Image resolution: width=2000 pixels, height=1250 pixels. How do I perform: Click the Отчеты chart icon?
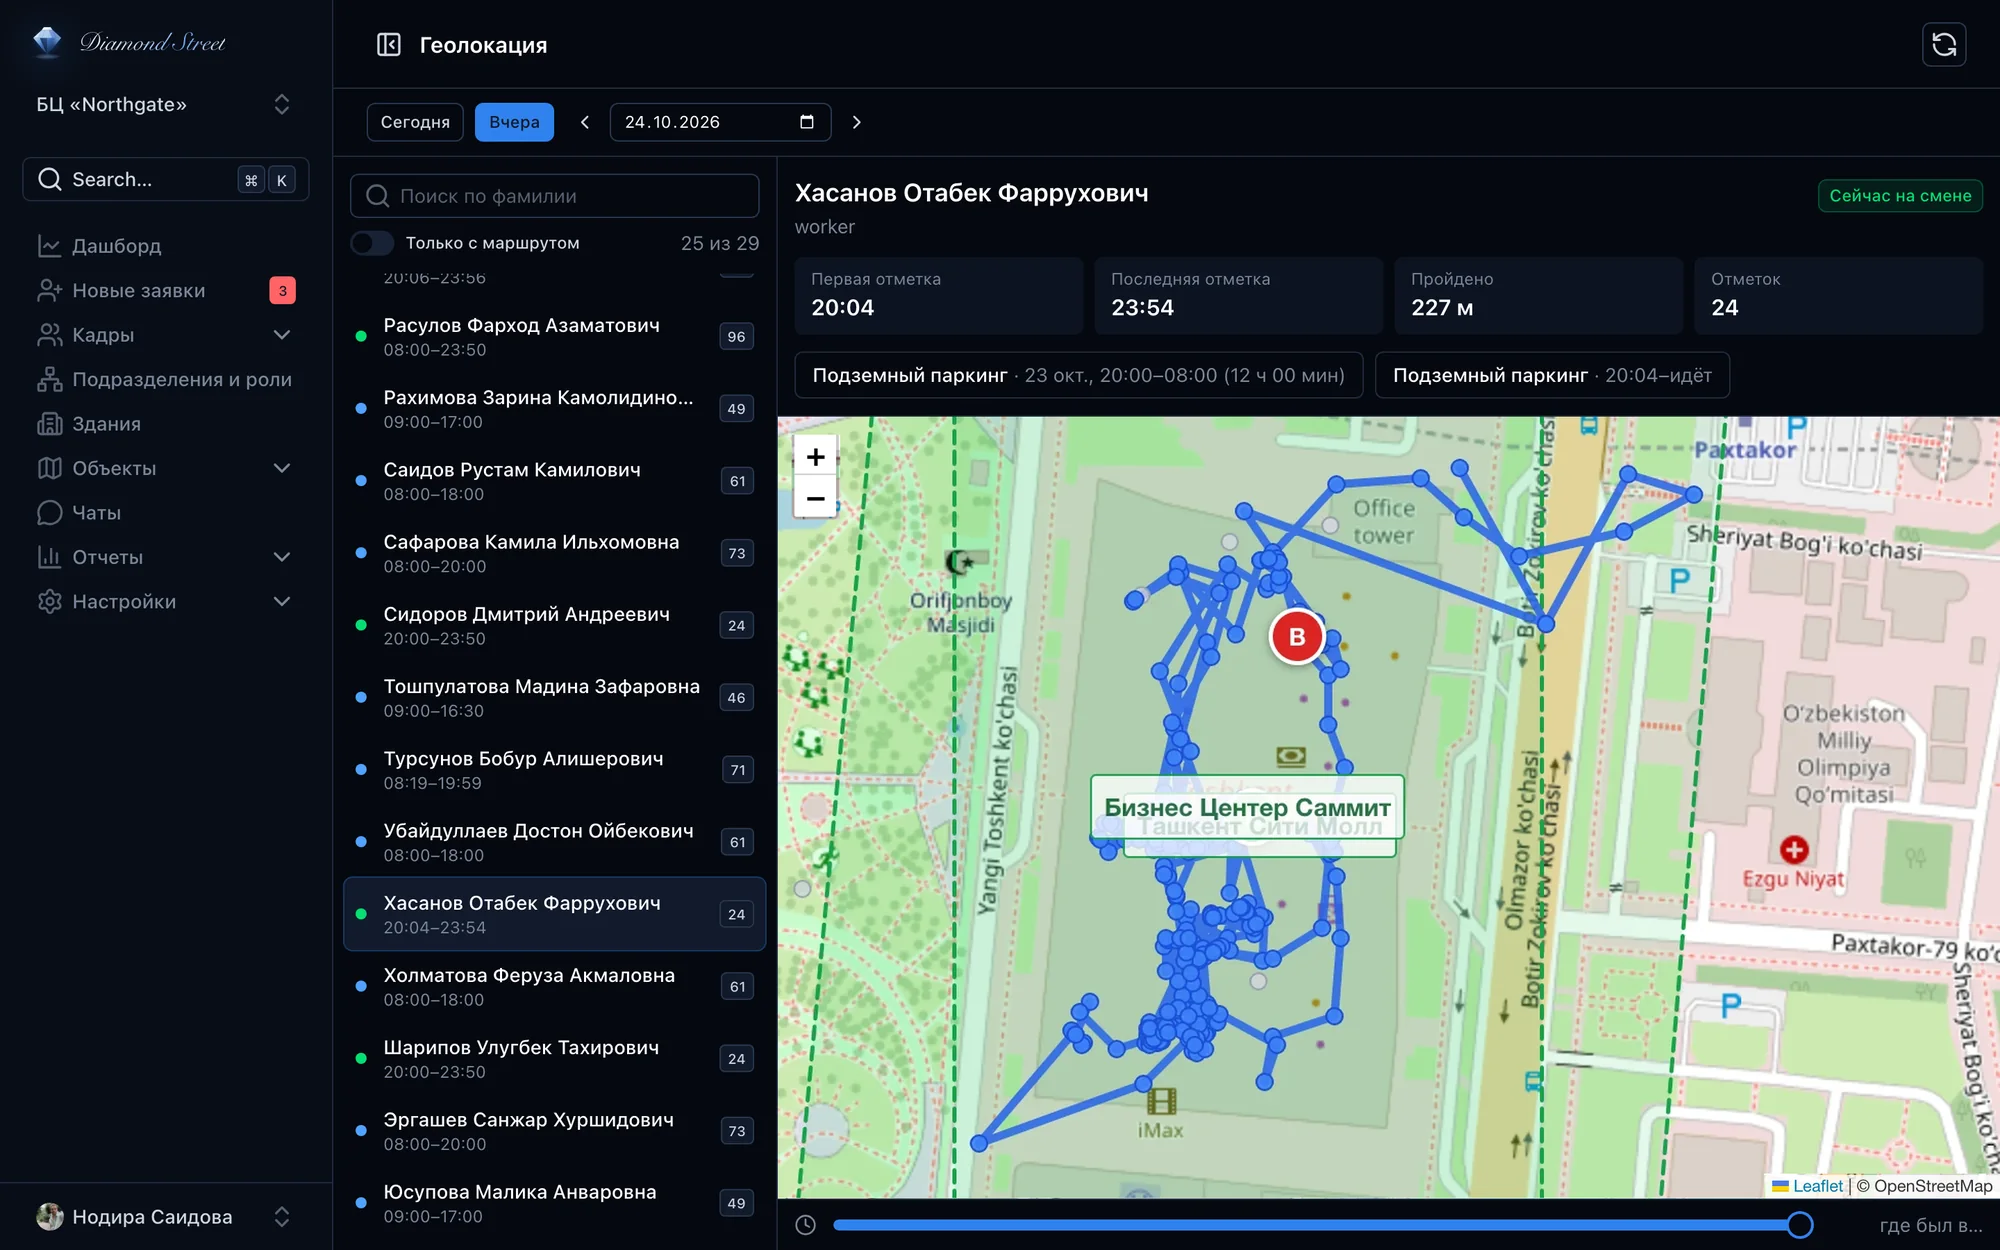(x=49, y=557)
